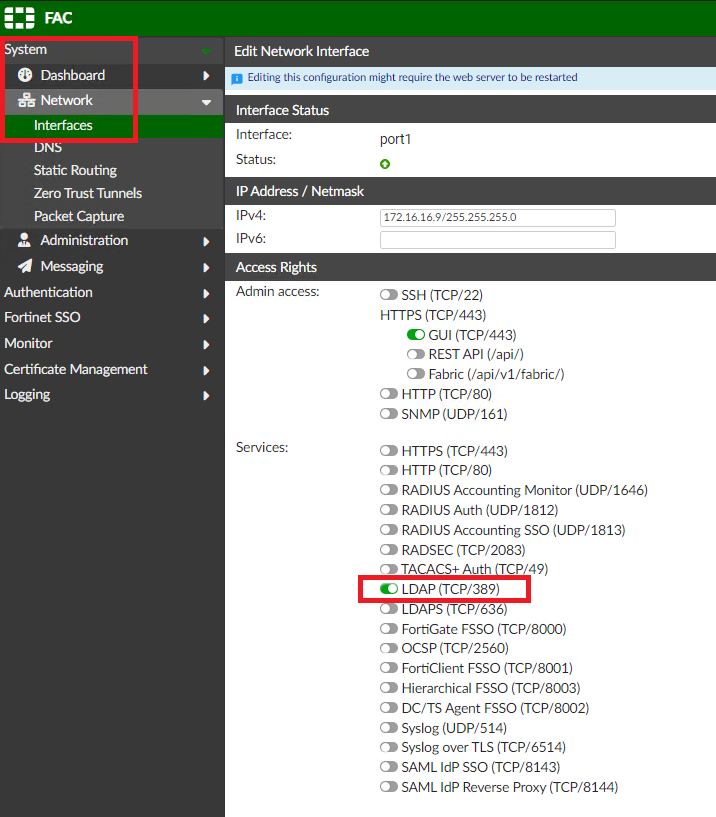Enable FortiClient FSSO (TCP/8001) toggle

tap(389, 668)
